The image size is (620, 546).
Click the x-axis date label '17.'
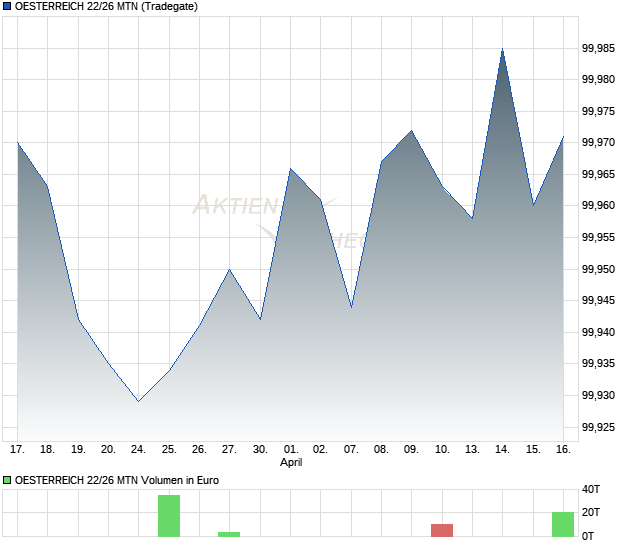[x=17, y=450]
